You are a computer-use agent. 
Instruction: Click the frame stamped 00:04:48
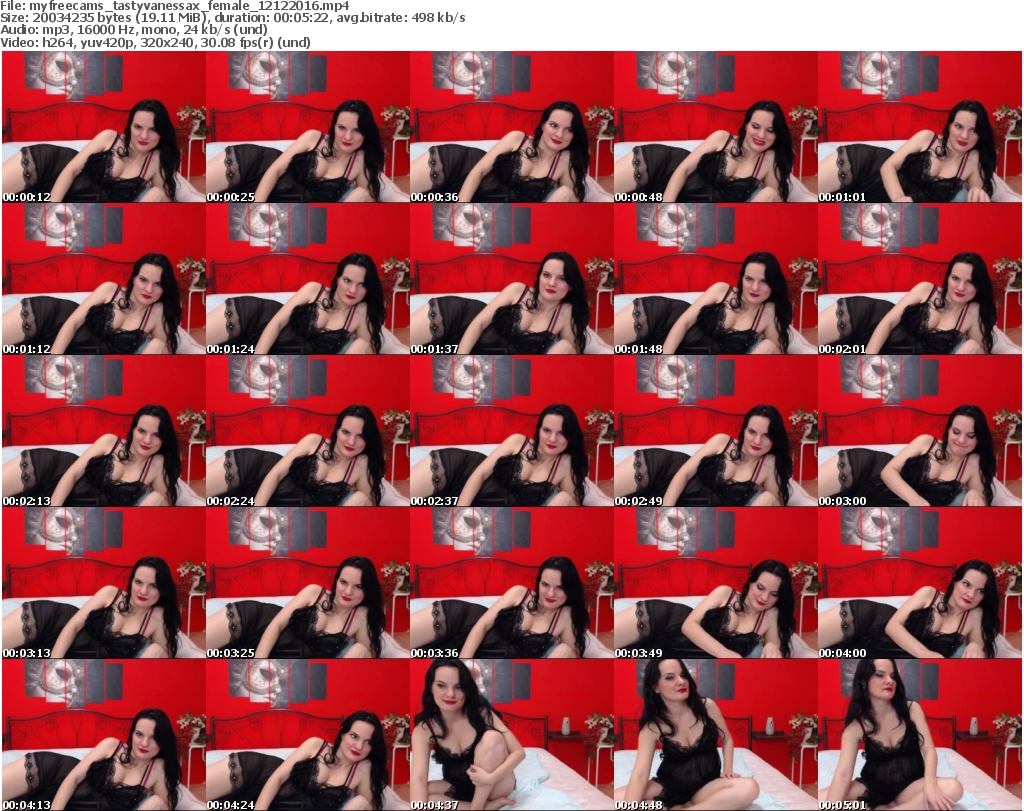click(715, 735)
